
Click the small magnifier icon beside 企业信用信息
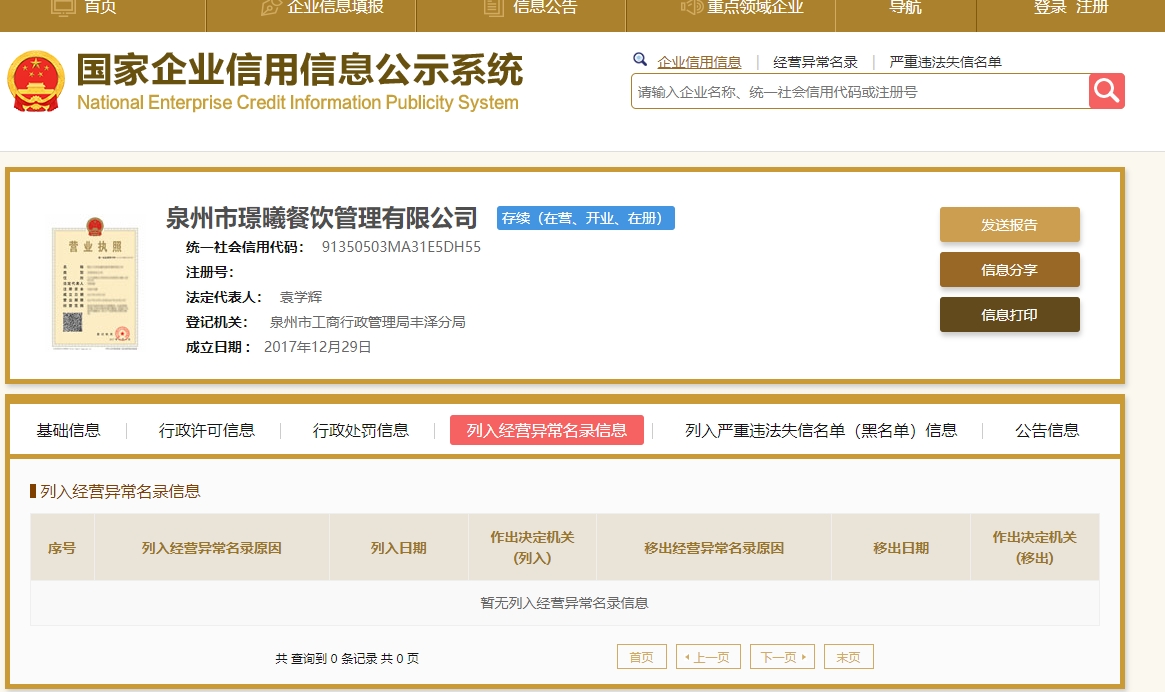tap(640, 59)
